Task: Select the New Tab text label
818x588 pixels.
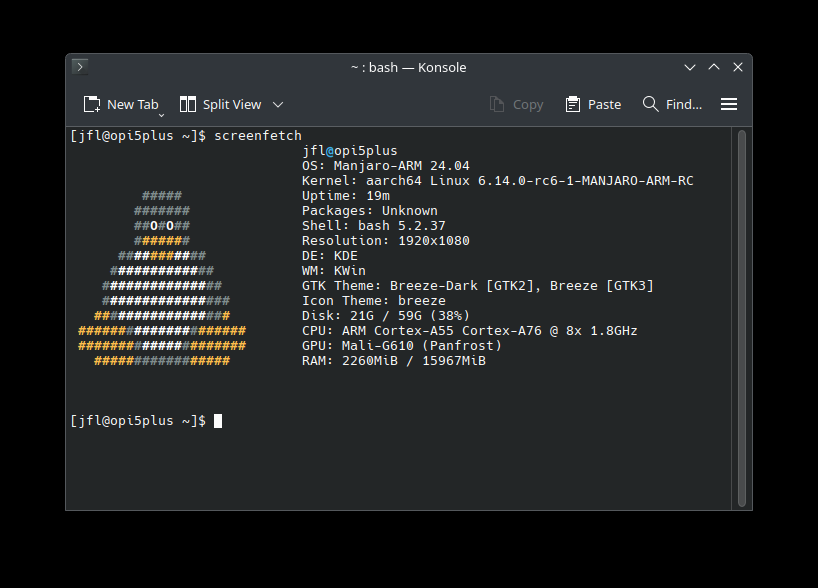Action: 133,104
